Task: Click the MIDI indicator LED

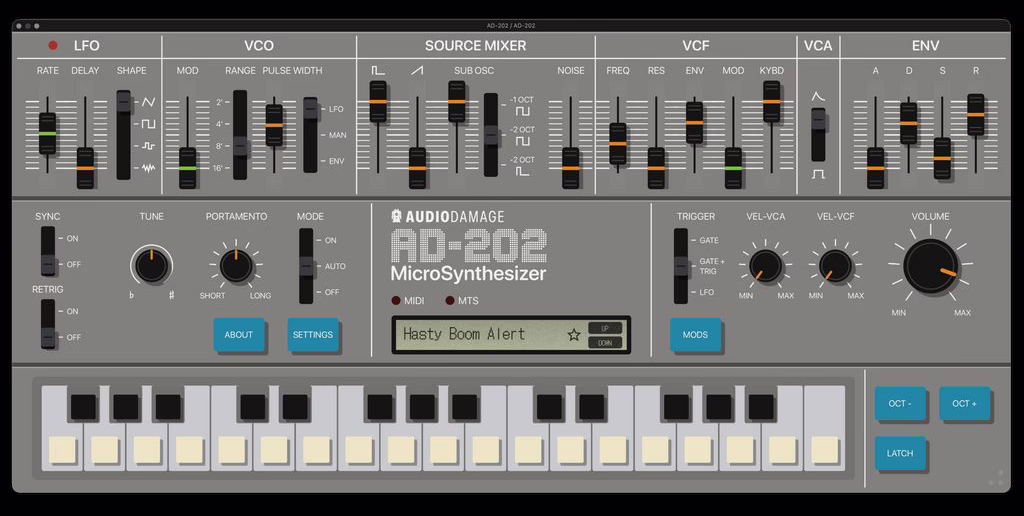Action: [x=396, y=300]
